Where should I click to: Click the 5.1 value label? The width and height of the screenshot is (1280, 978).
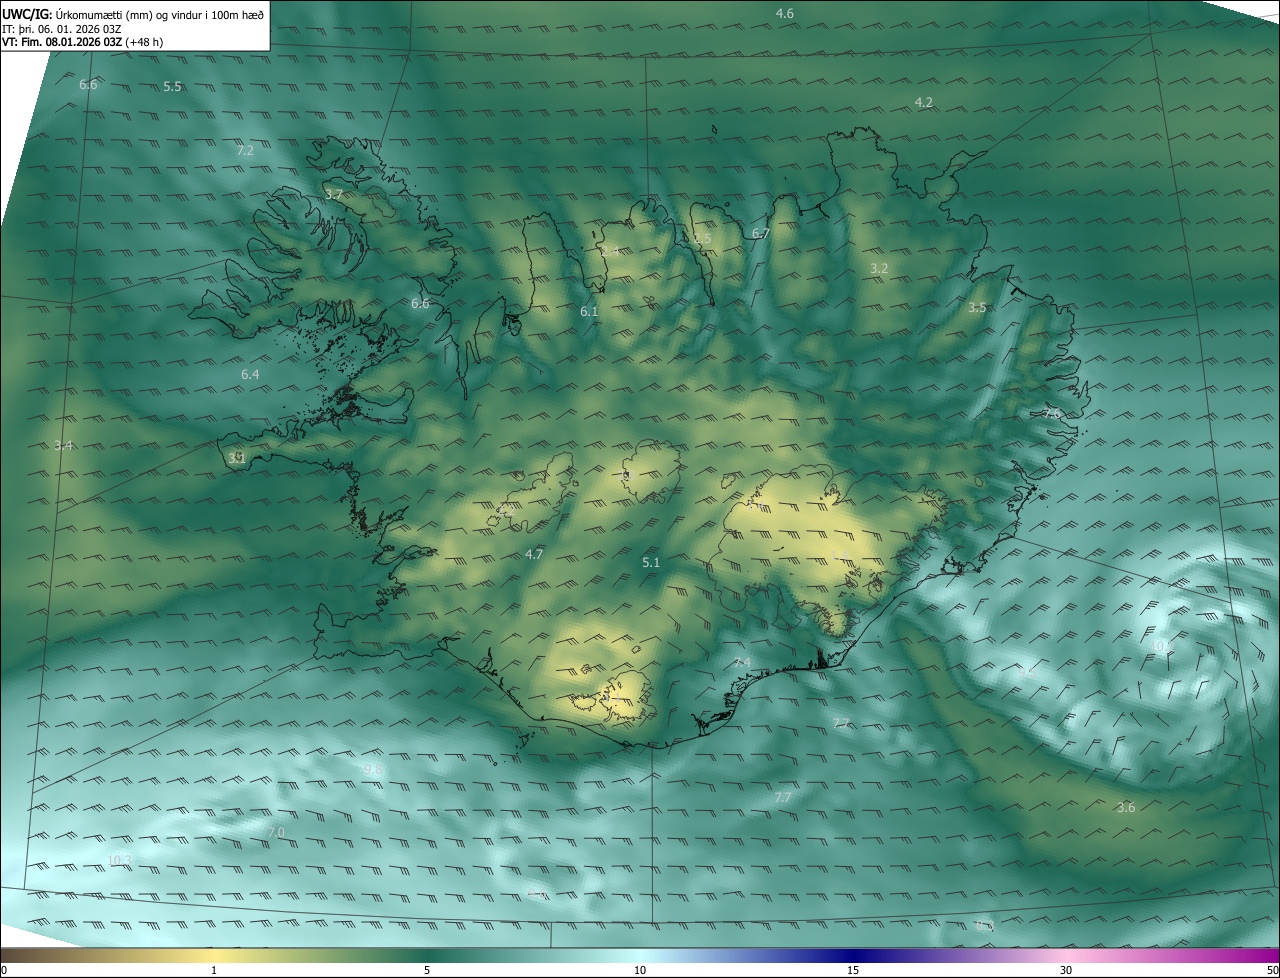click(651, 564)
